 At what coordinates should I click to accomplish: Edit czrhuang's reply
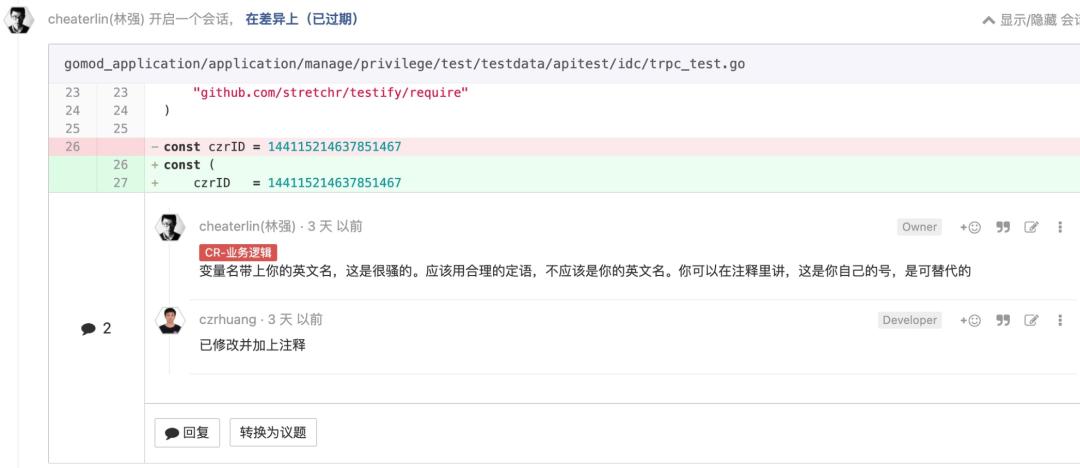(1031, 321)
